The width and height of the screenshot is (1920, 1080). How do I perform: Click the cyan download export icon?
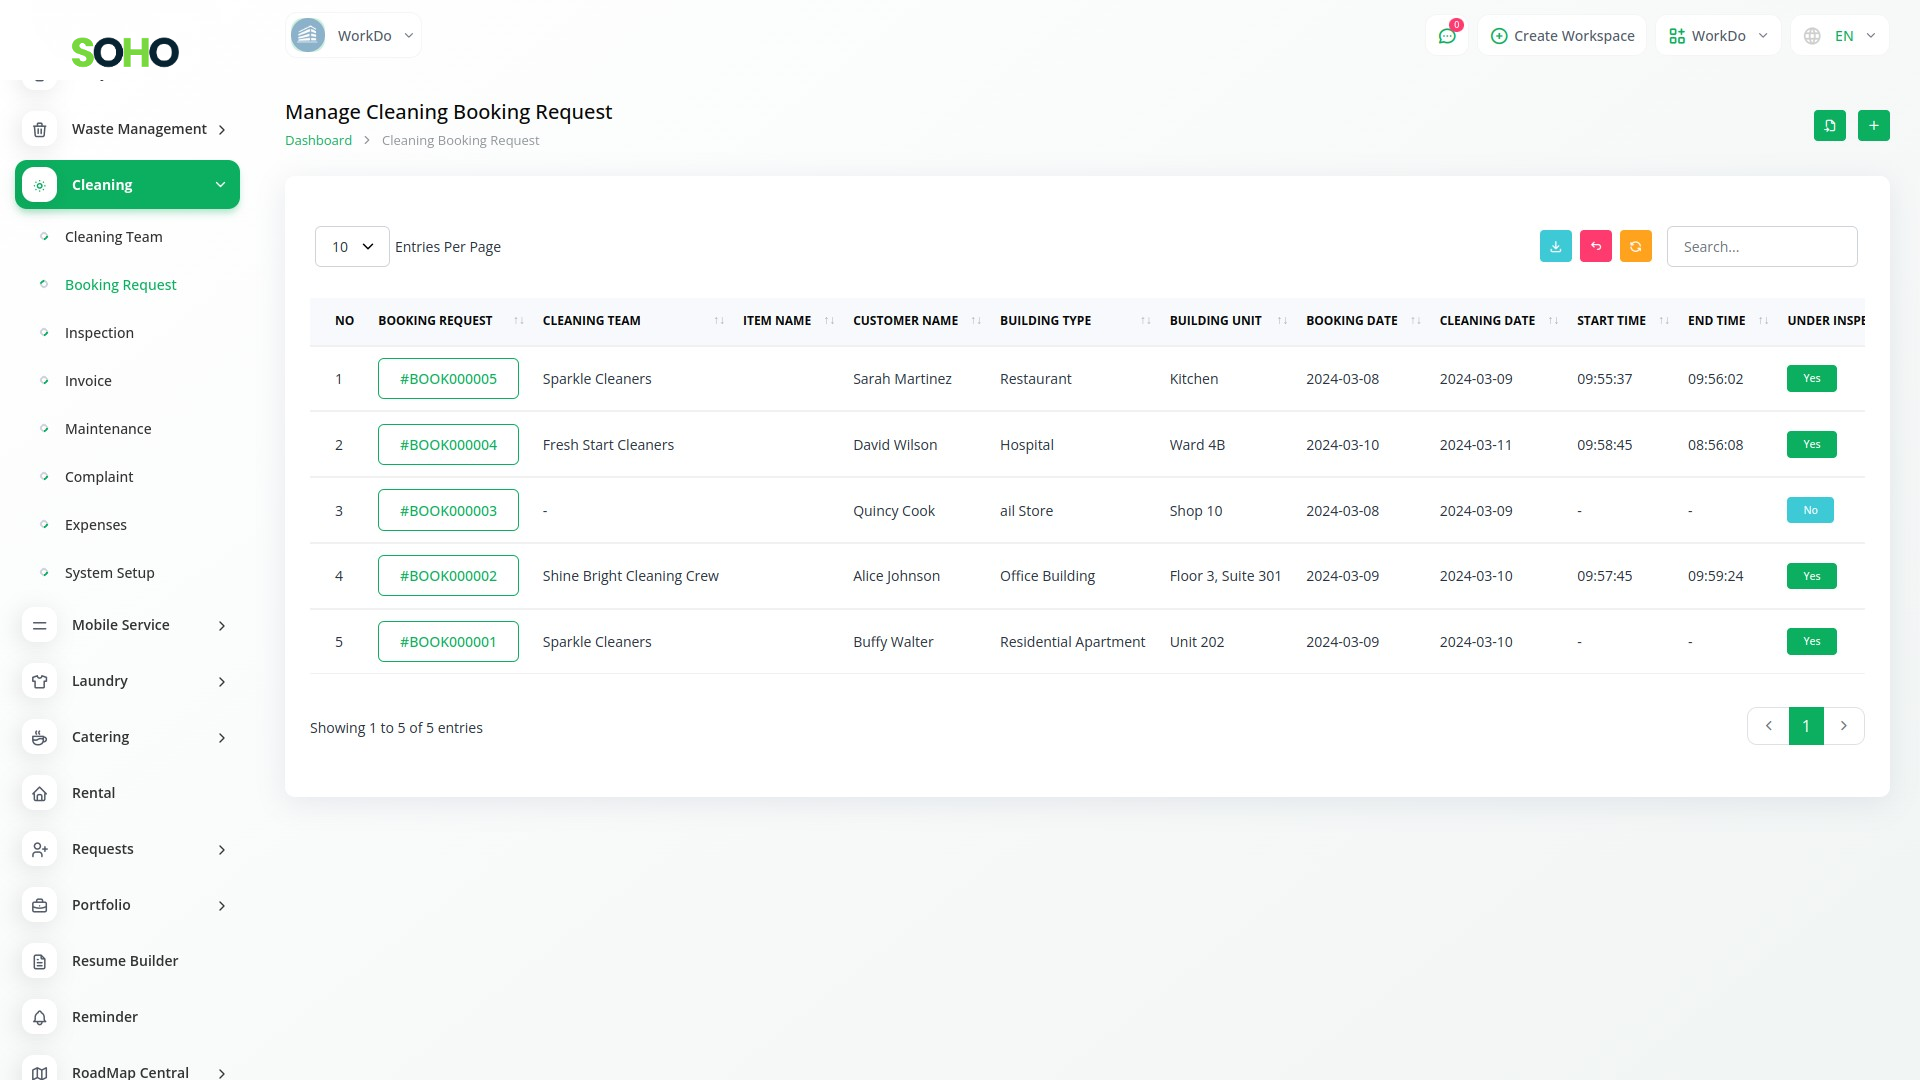[1555, 246]
